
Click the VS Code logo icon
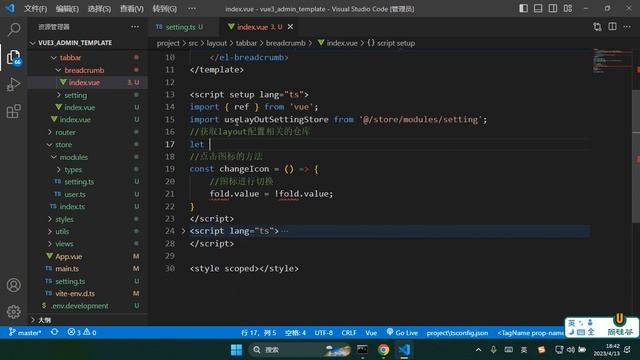(10, 8)
